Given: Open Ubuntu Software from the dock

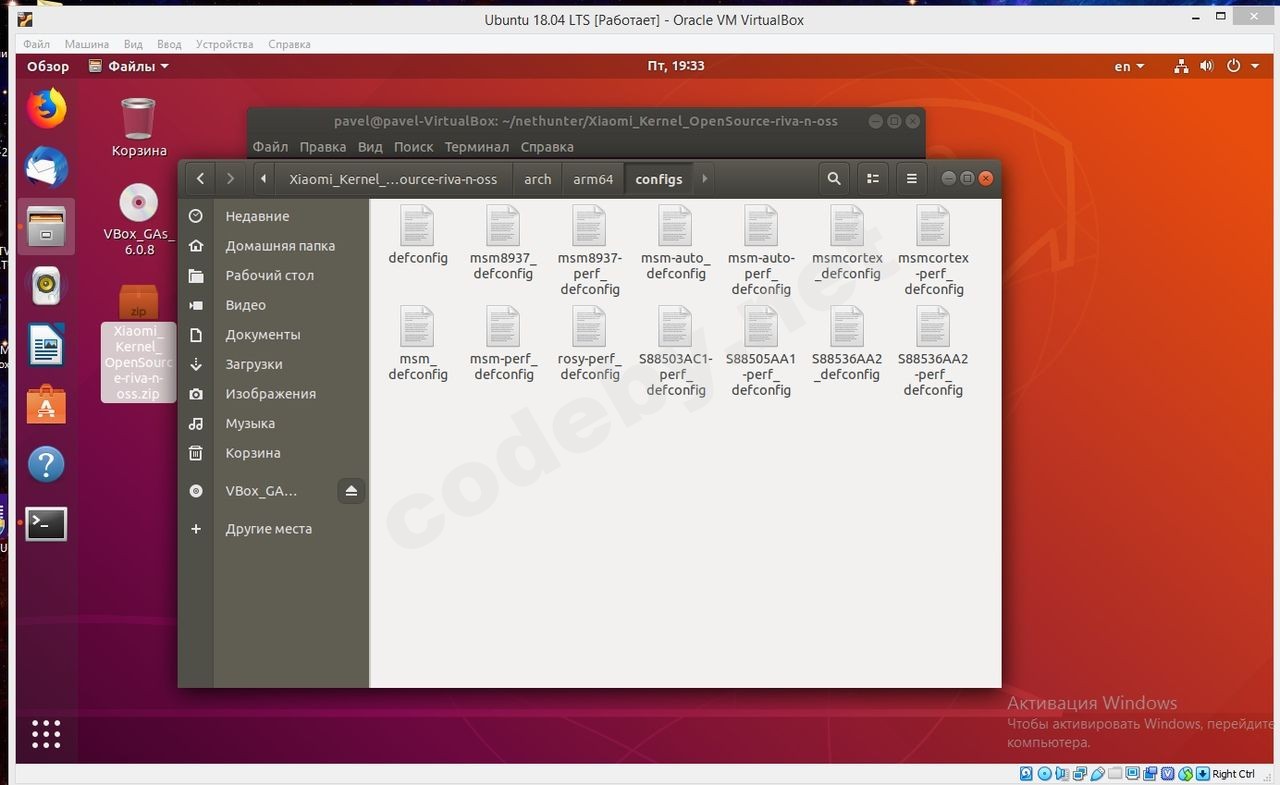Looking at the screenshot, I should tap(46, 405).
